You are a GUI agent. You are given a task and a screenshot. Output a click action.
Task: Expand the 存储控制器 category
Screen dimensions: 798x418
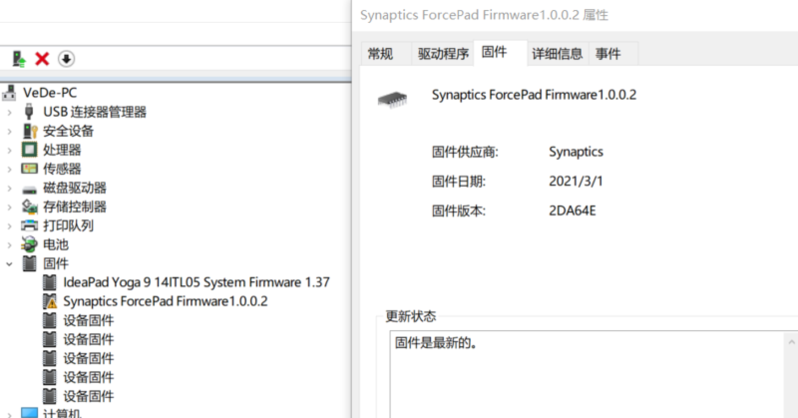(x=10, y=206)
